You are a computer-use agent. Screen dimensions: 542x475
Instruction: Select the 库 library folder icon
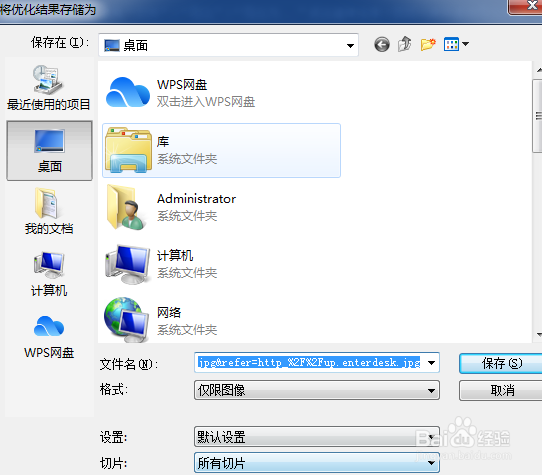click(128, 150)
